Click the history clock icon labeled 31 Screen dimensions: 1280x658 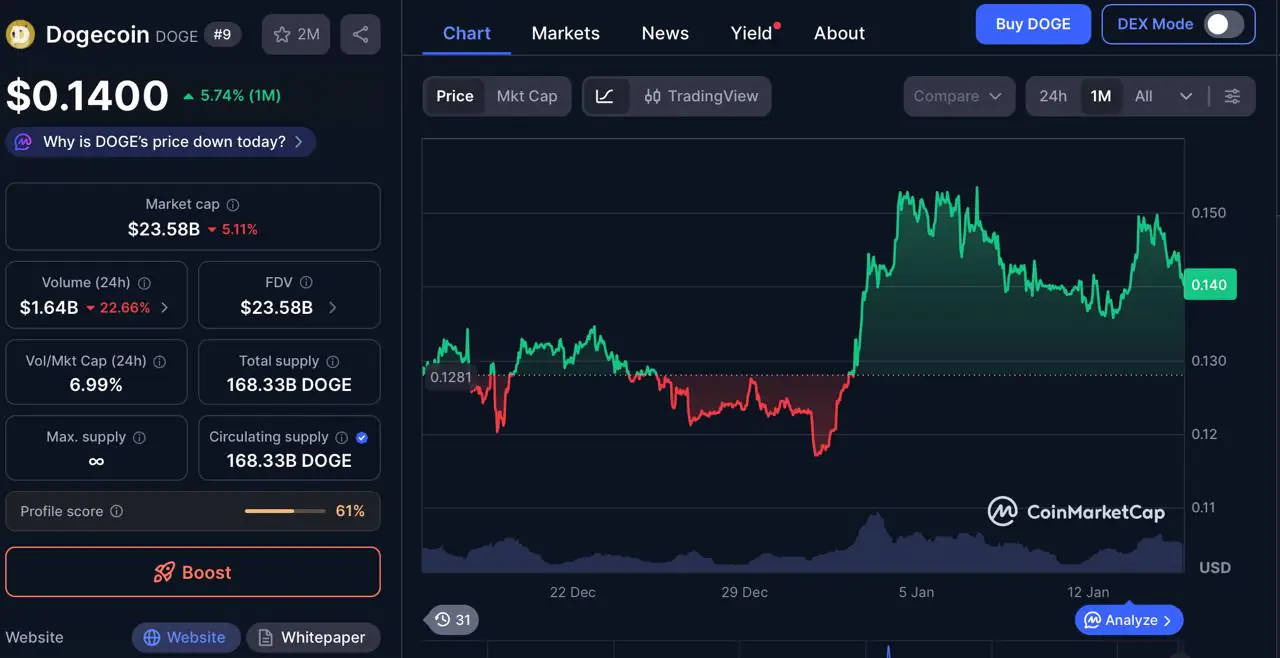(x=453, y=620)
